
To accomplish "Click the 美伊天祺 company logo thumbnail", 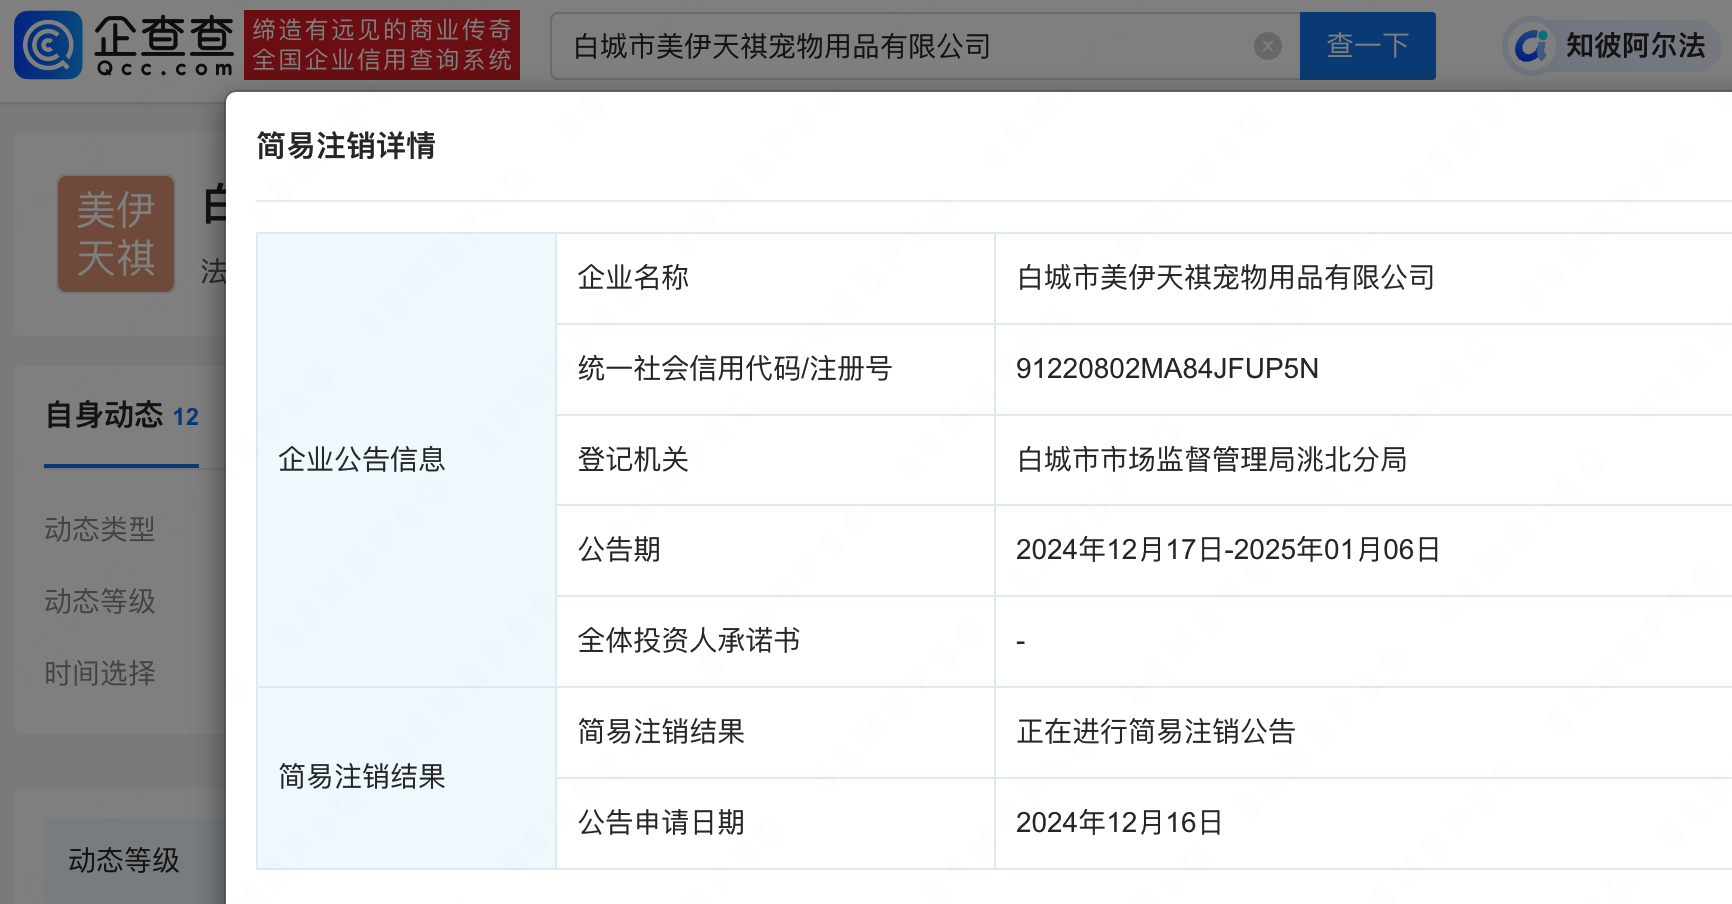I will click(x=116, y=234).
